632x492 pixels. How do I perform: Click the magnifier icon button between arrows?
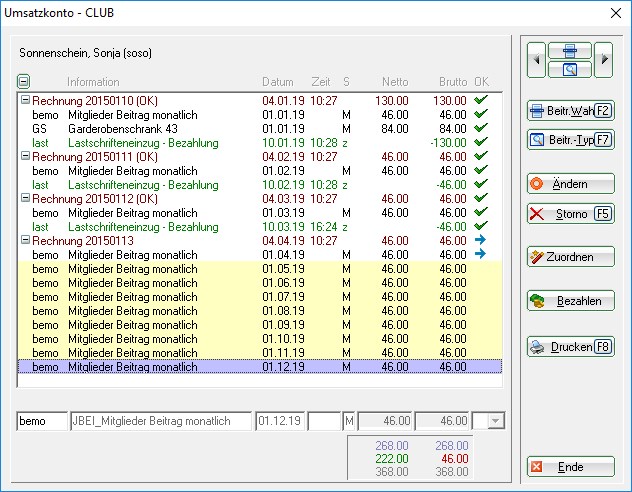coord(570,69)
